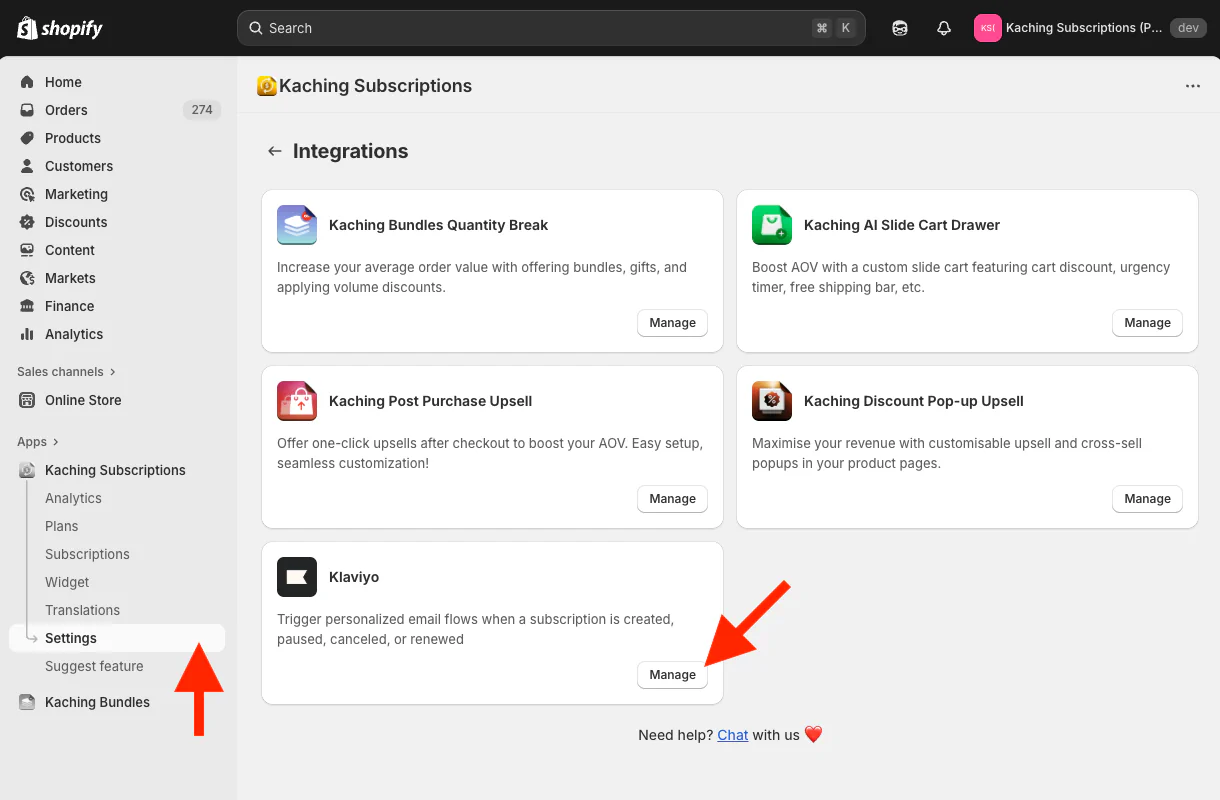Click the Kaching Discount Pop-up Upsell logo
The image size is (1220, 800).
click(772, 401)
